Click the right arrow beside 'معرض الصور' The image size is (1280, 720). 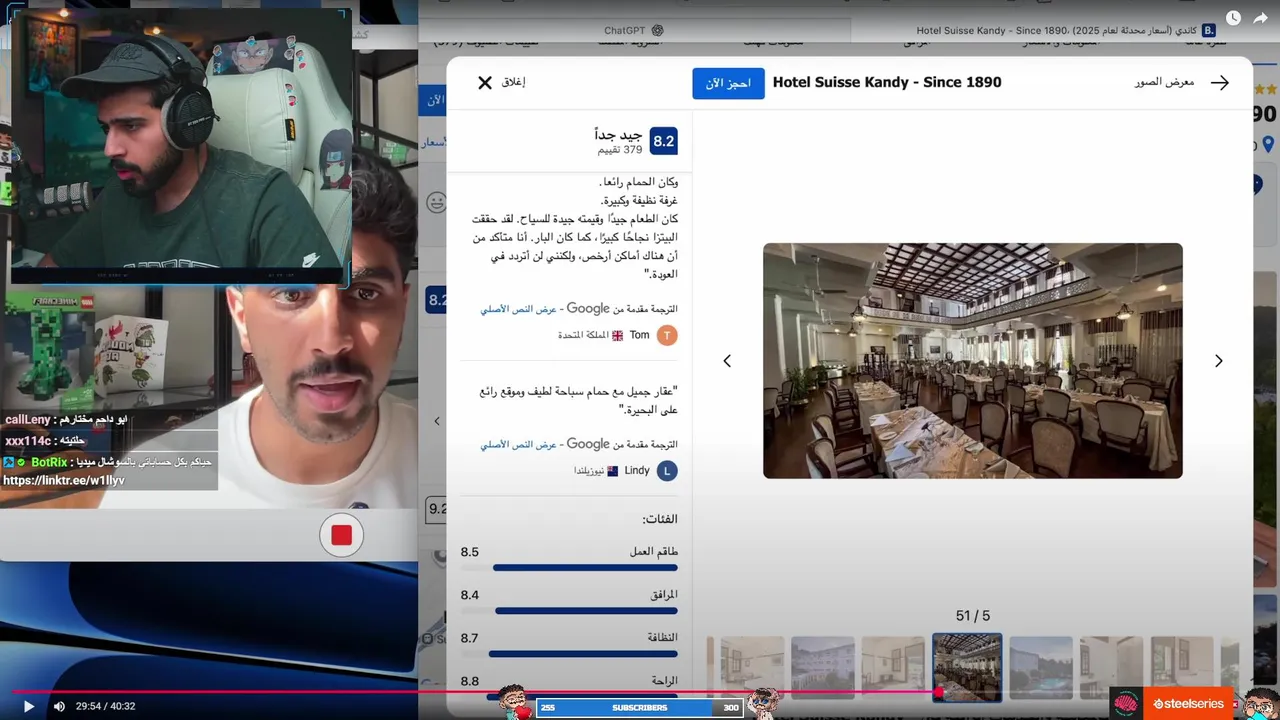pos(1220,83)
